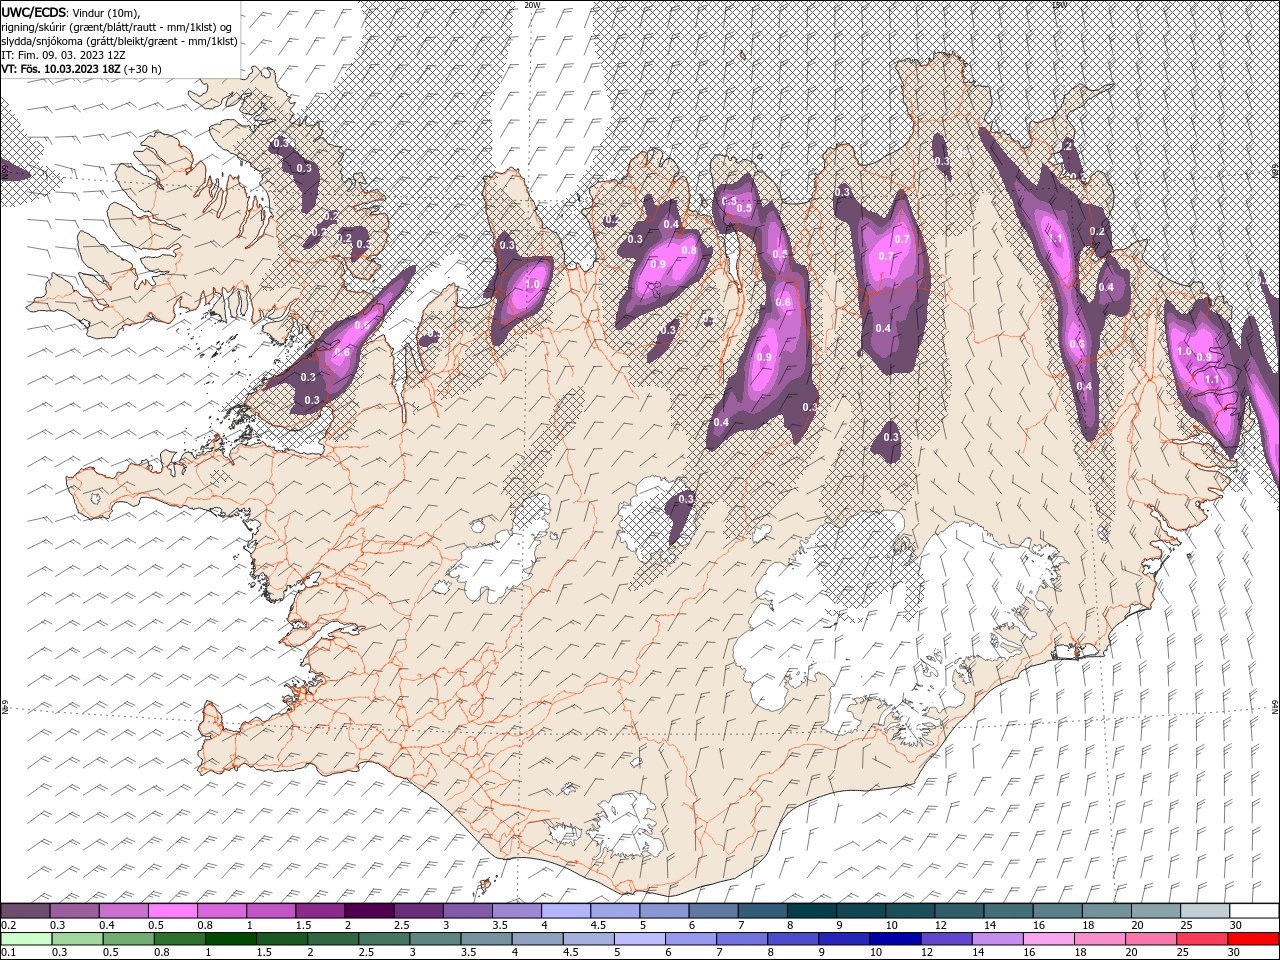Viewport: 1280px width, 960px height.
Task: Click the top-row legend swatch between 2 and 2.5
Action: click(x=369, y=910)
